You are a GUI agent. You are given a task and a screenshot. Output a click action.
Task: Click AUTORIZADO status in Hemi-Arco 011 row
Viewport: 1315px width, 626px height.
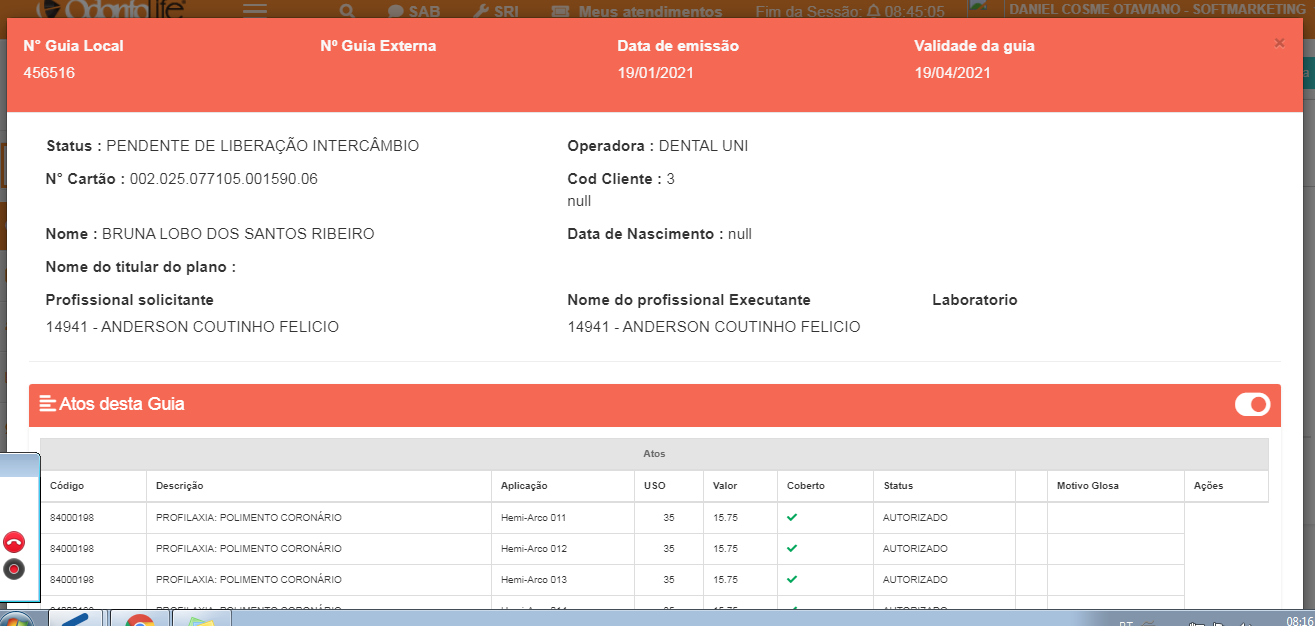click(915, 518)
